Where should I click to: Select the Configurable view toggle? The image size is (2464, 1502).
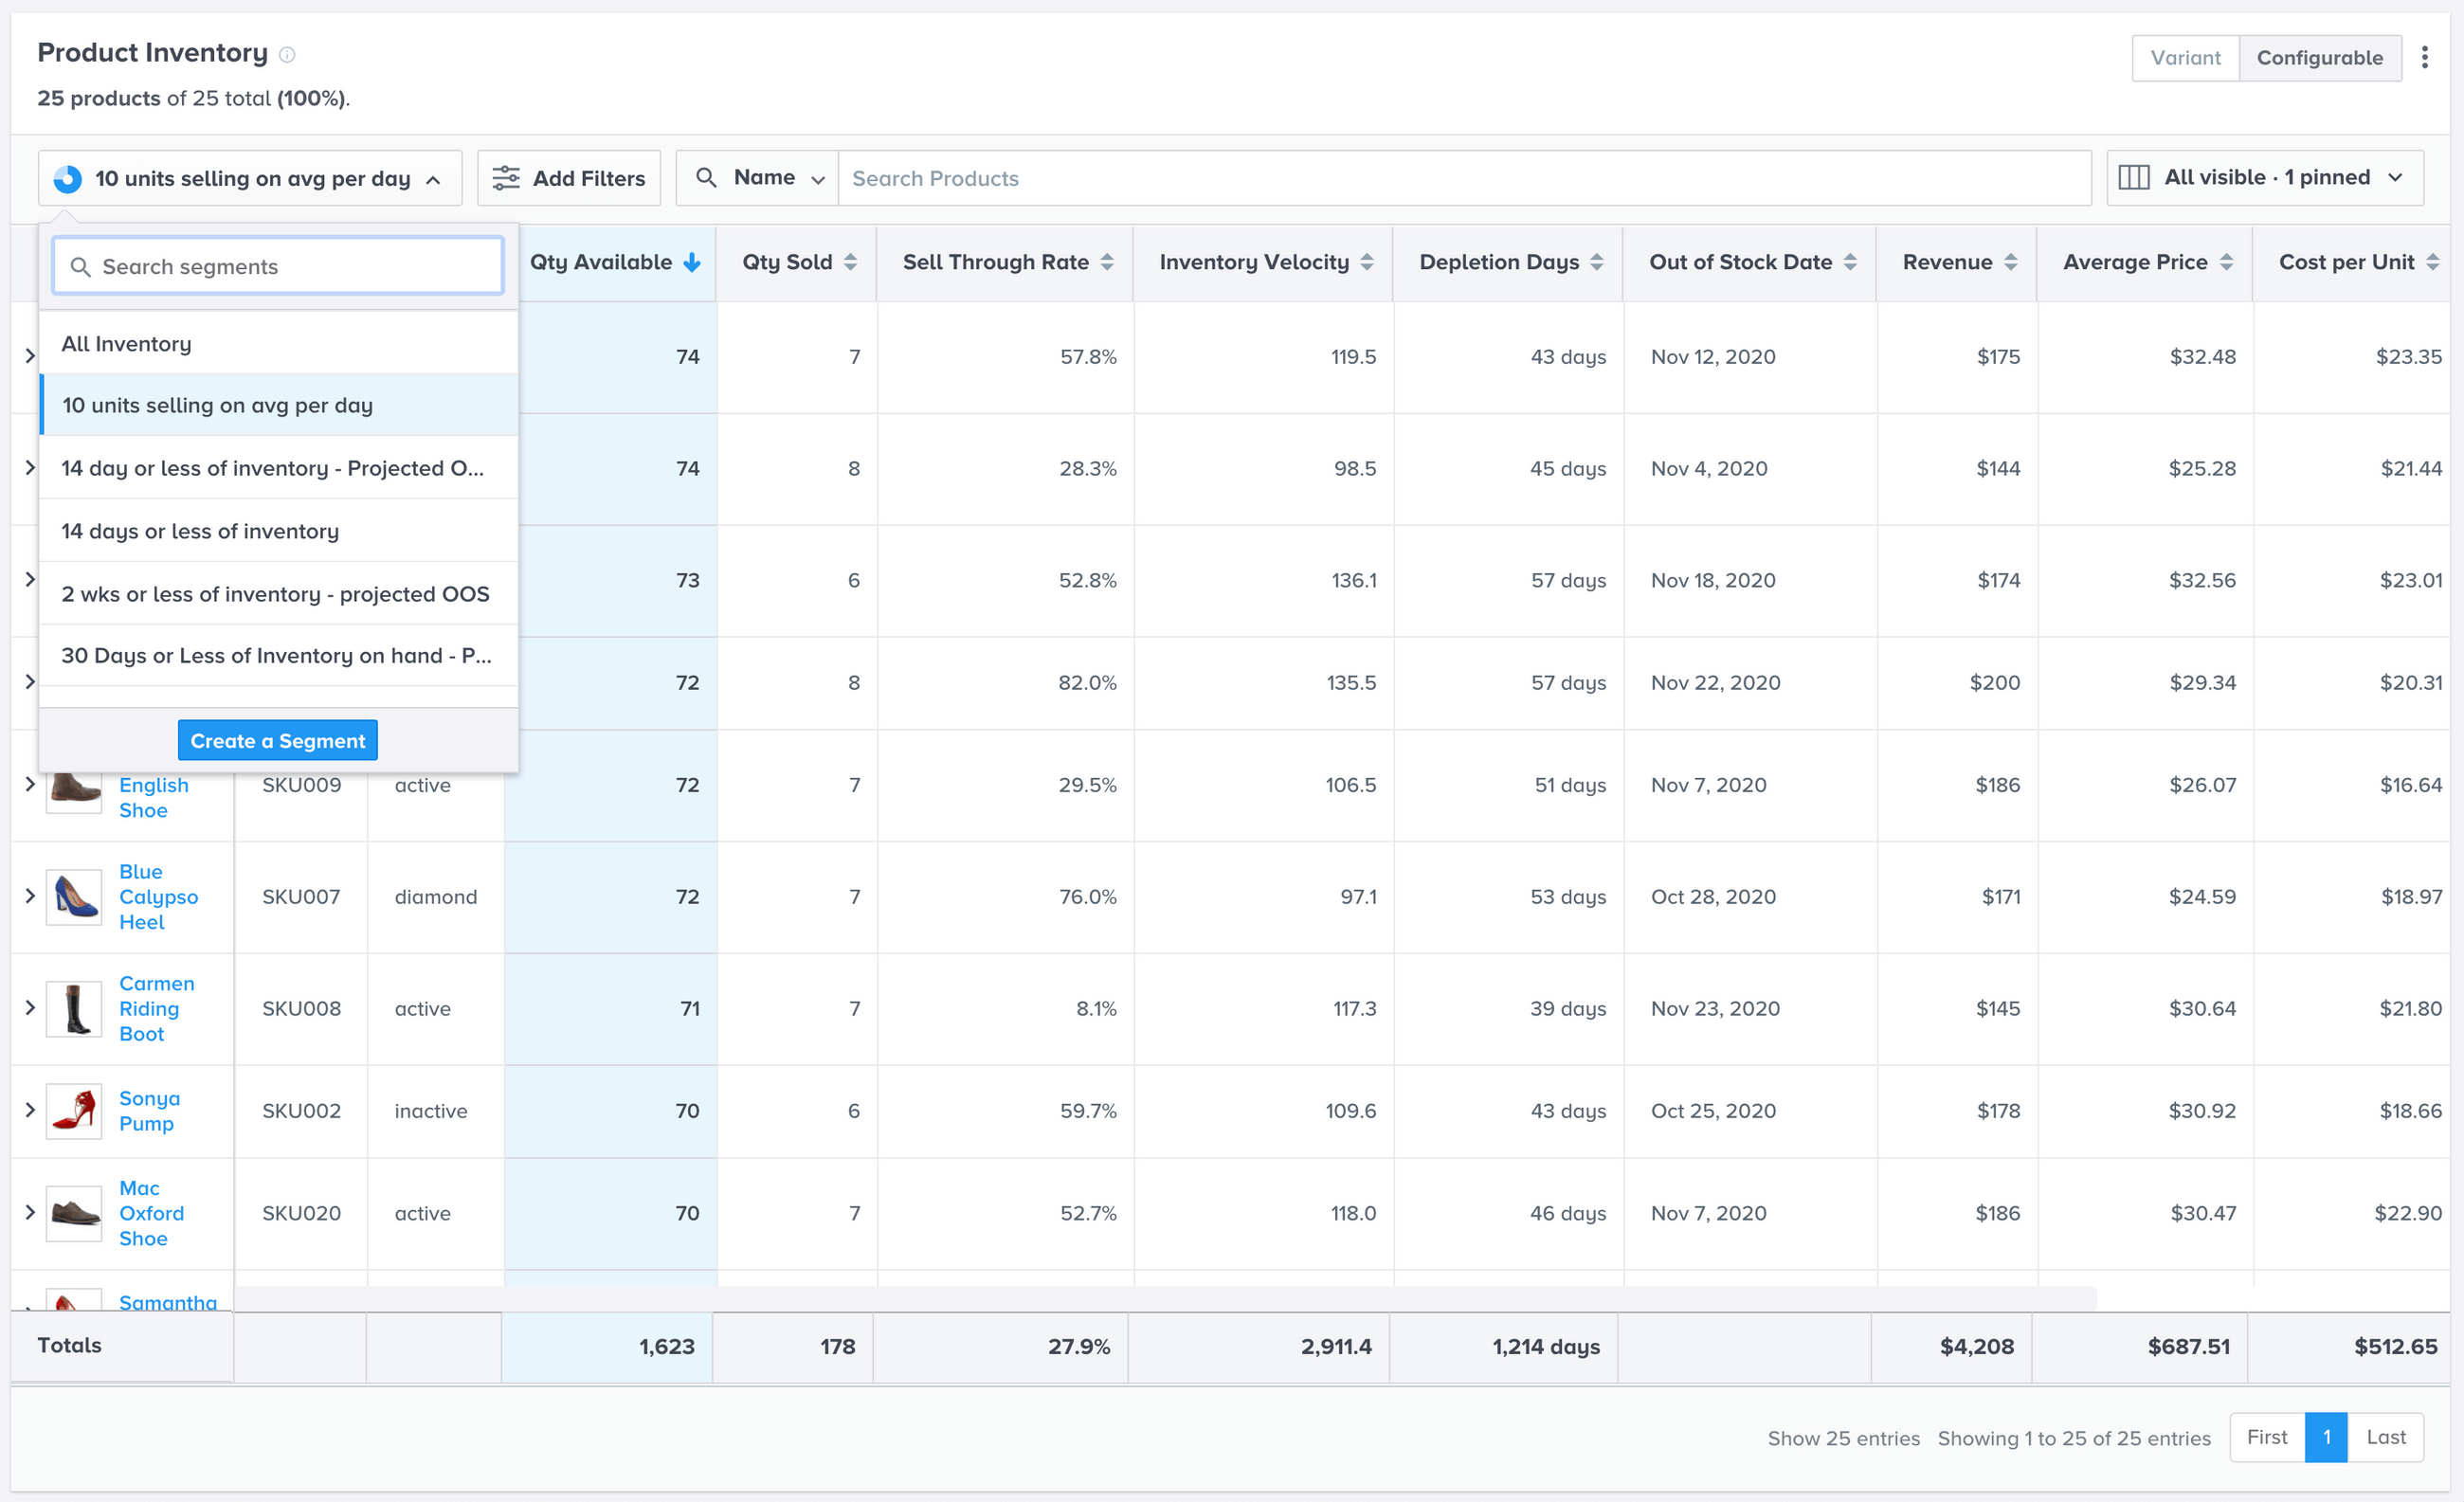(x=2321, y=57)
